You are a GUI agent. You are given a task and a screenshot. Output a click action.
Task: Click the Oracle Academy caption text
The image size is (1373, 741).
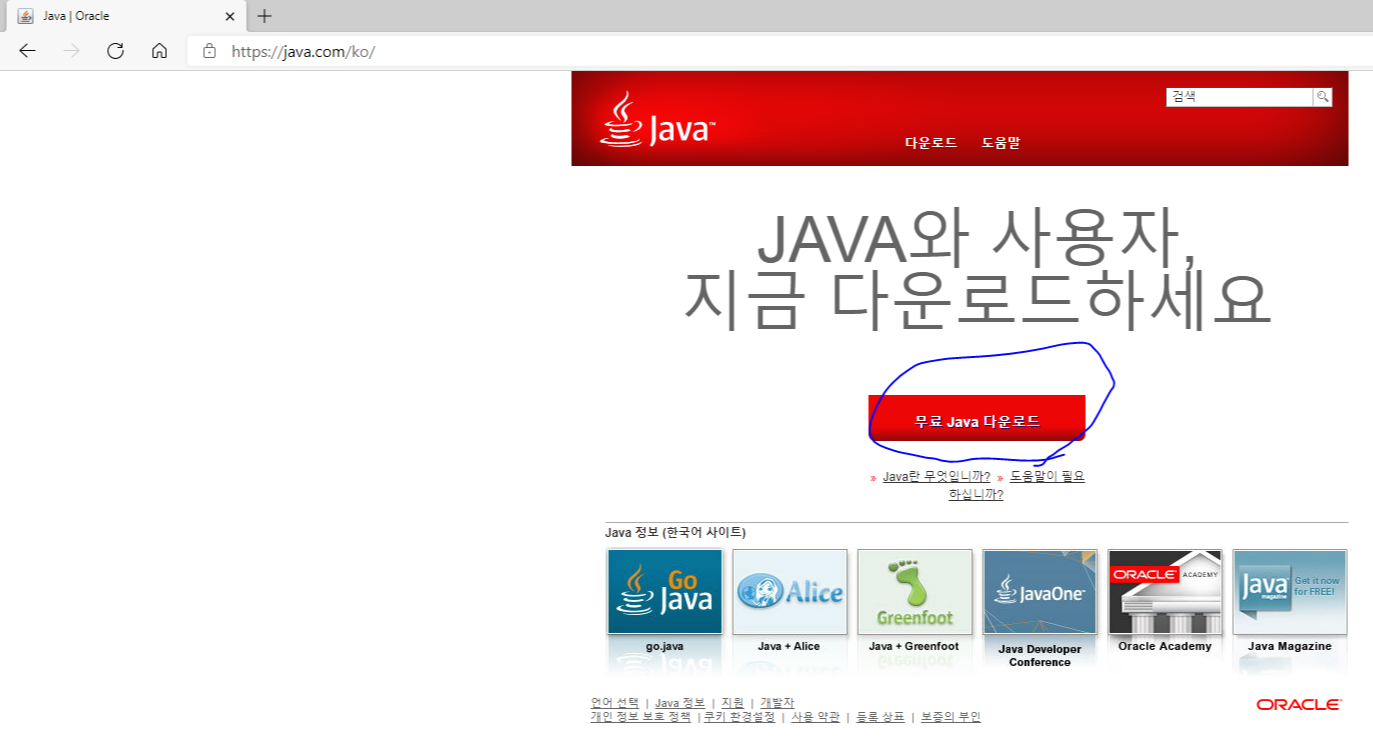coord(1165,646)
